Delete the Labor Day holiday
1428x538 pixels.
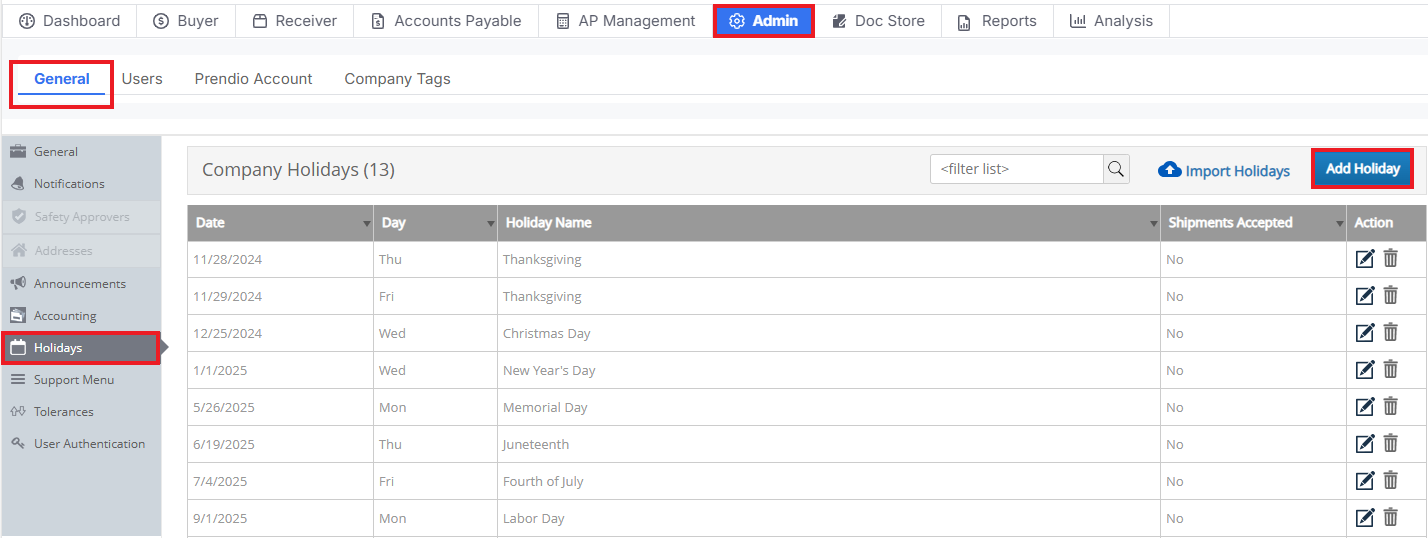1390,517
